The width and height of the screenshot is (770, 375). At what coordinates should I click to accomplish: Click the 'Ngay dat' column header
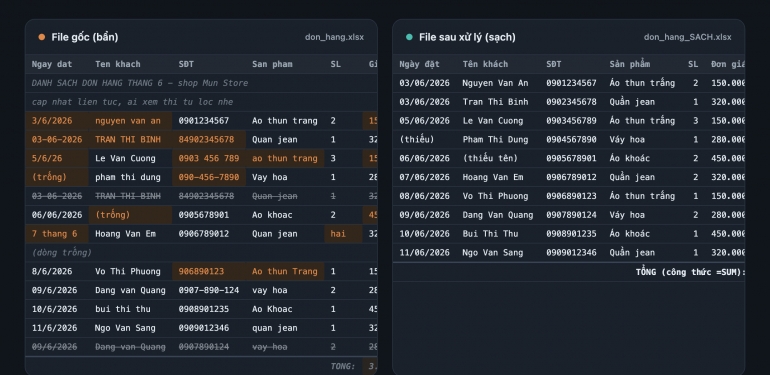pyautogui.click(x=52, y=64)
